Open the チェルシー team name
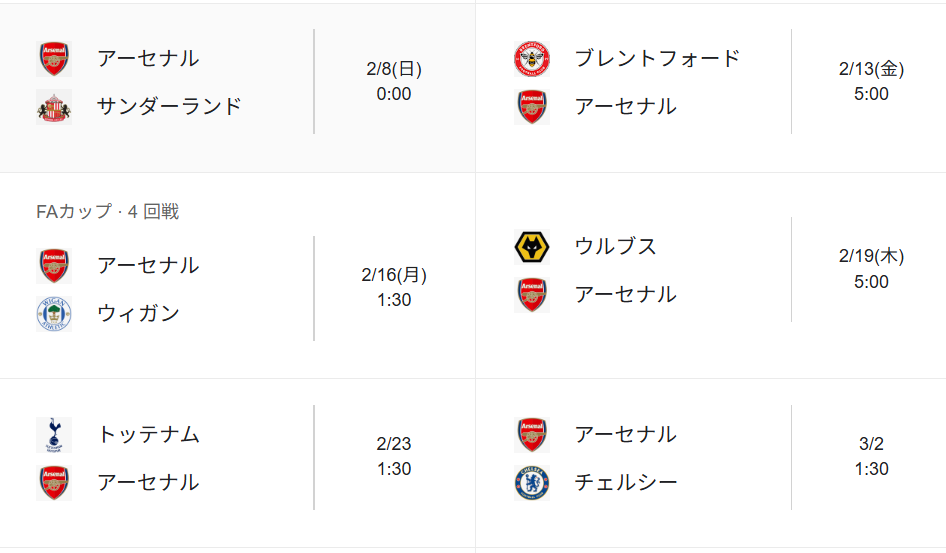Viewport: 946px width, 553px height. click(626, 483)
